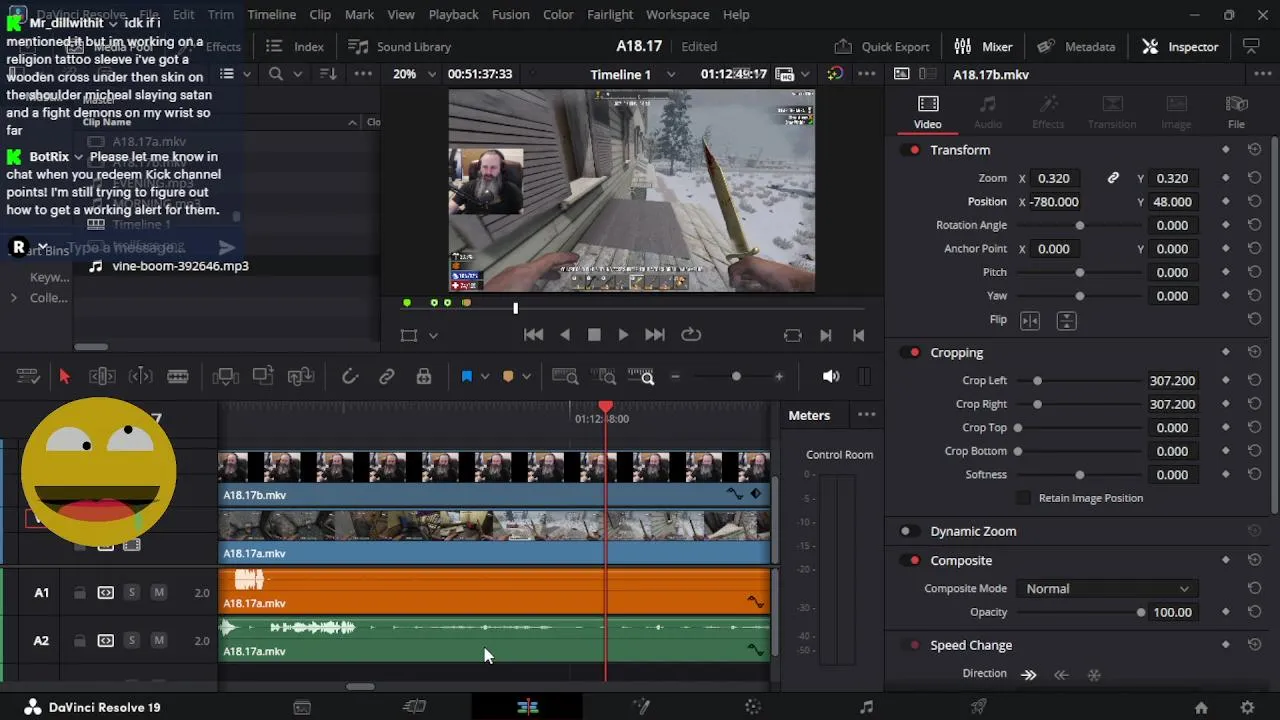Click Overwrite Clip timeline button
The image size is (1280, 720).
pyautogui.click(x=263, y=376)
